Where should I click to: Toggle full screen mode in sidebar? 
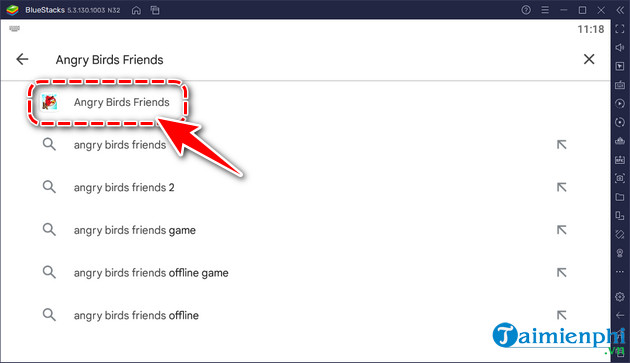click(620, 29)
